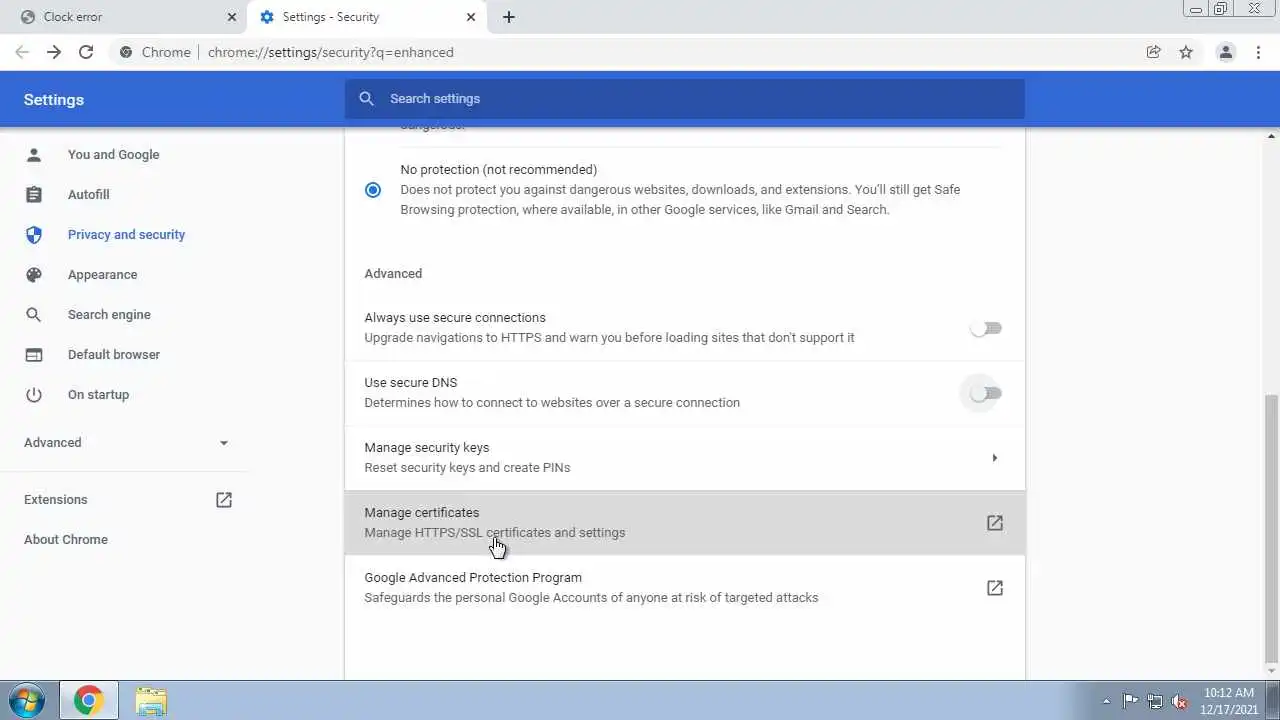Open the Windows Start menu
1280x720 pixels.
click(x=27, y=701)
